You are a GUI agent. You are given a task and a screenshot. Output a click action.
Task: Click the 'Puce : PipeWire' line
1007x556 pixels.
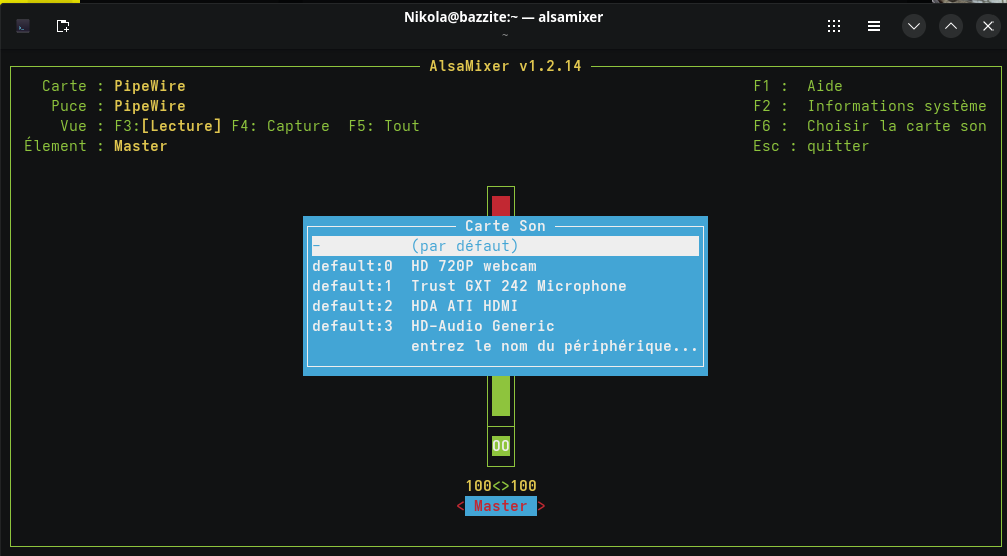(x=118, y=106)
